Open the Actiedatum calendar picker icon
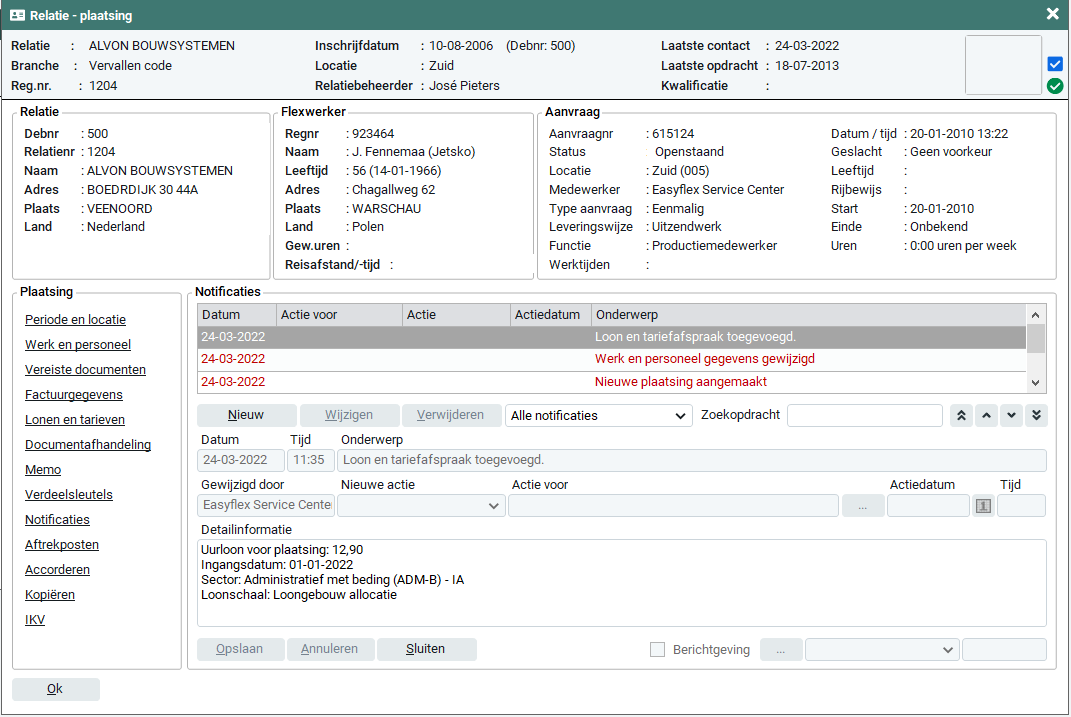1071x717 pixels. [x=983, y=506]
